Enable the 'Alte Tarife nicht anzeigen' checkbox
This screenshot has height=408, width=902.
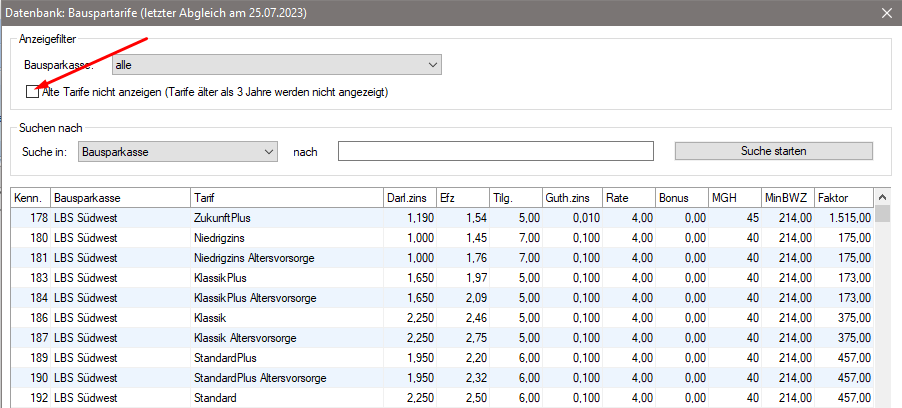point(33,91)
